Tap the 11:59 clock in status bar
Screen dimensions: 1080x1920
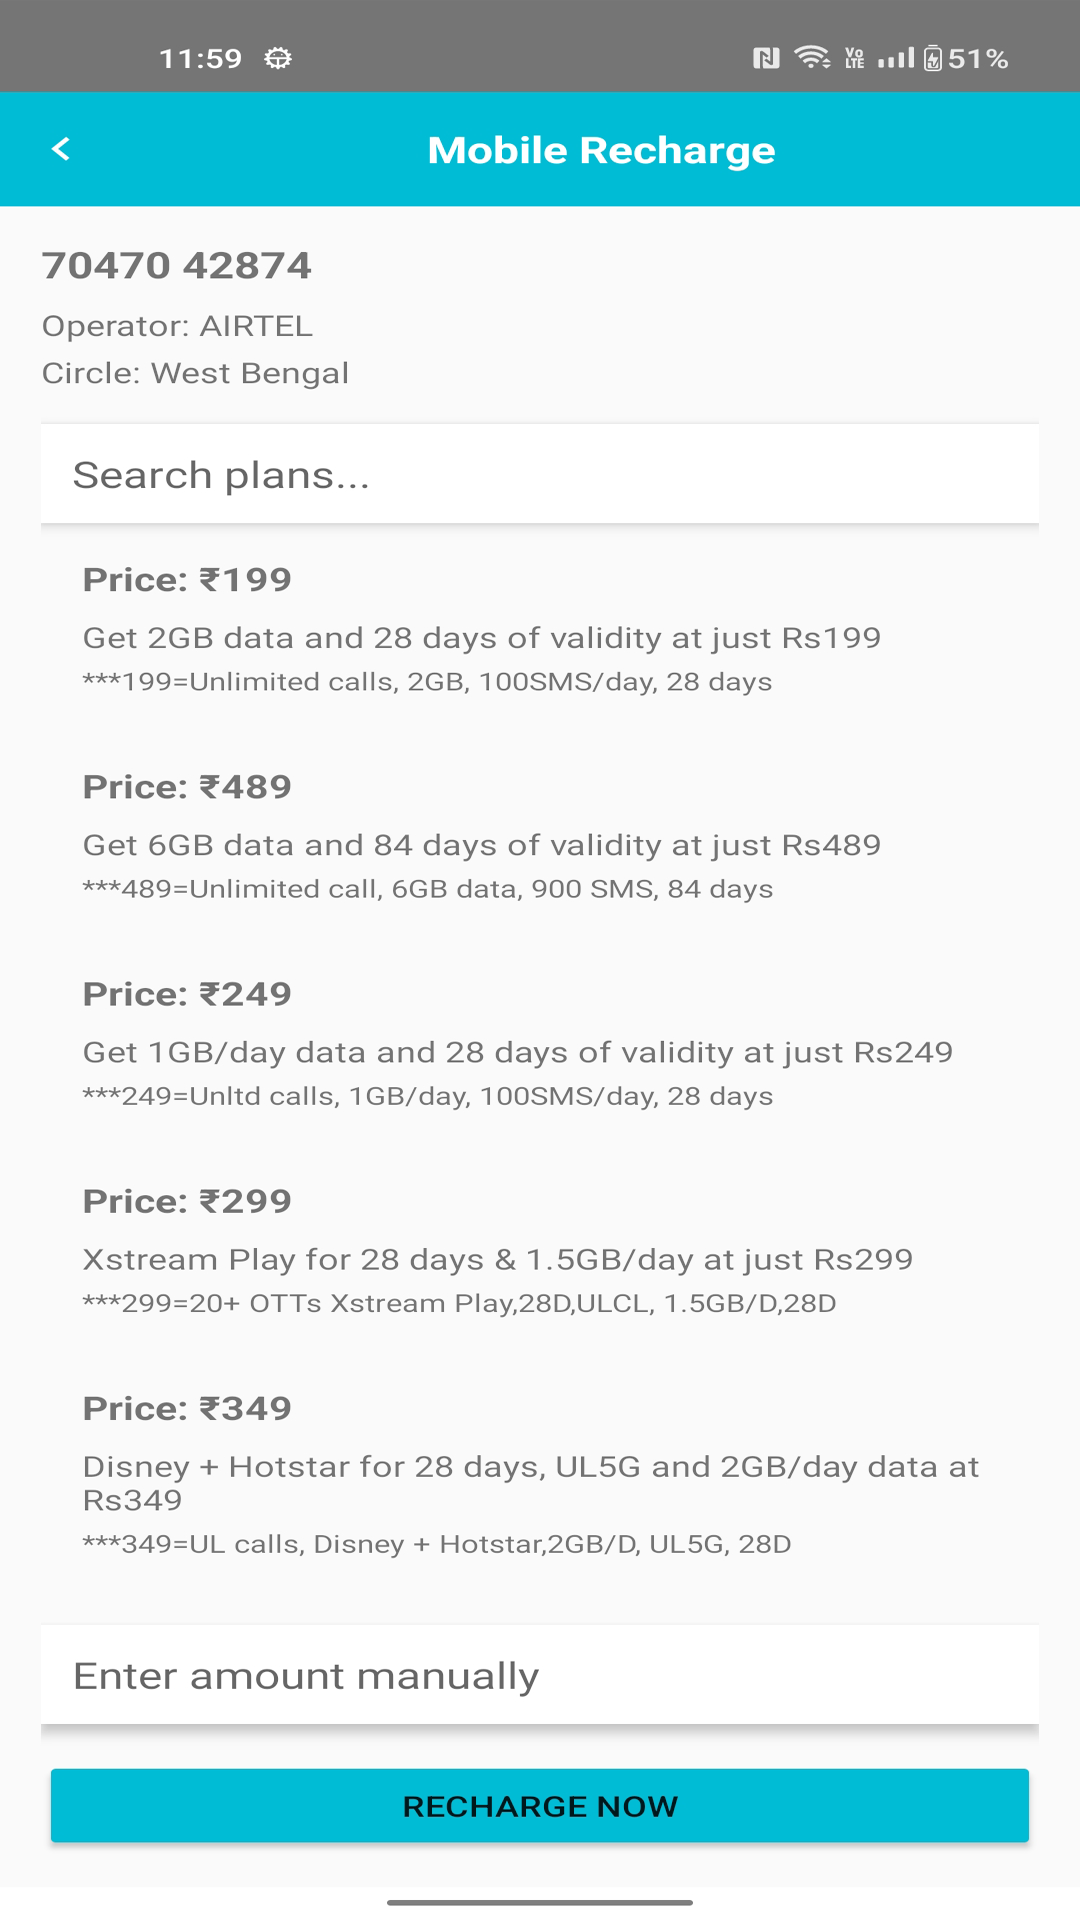[x=201, y=58]
